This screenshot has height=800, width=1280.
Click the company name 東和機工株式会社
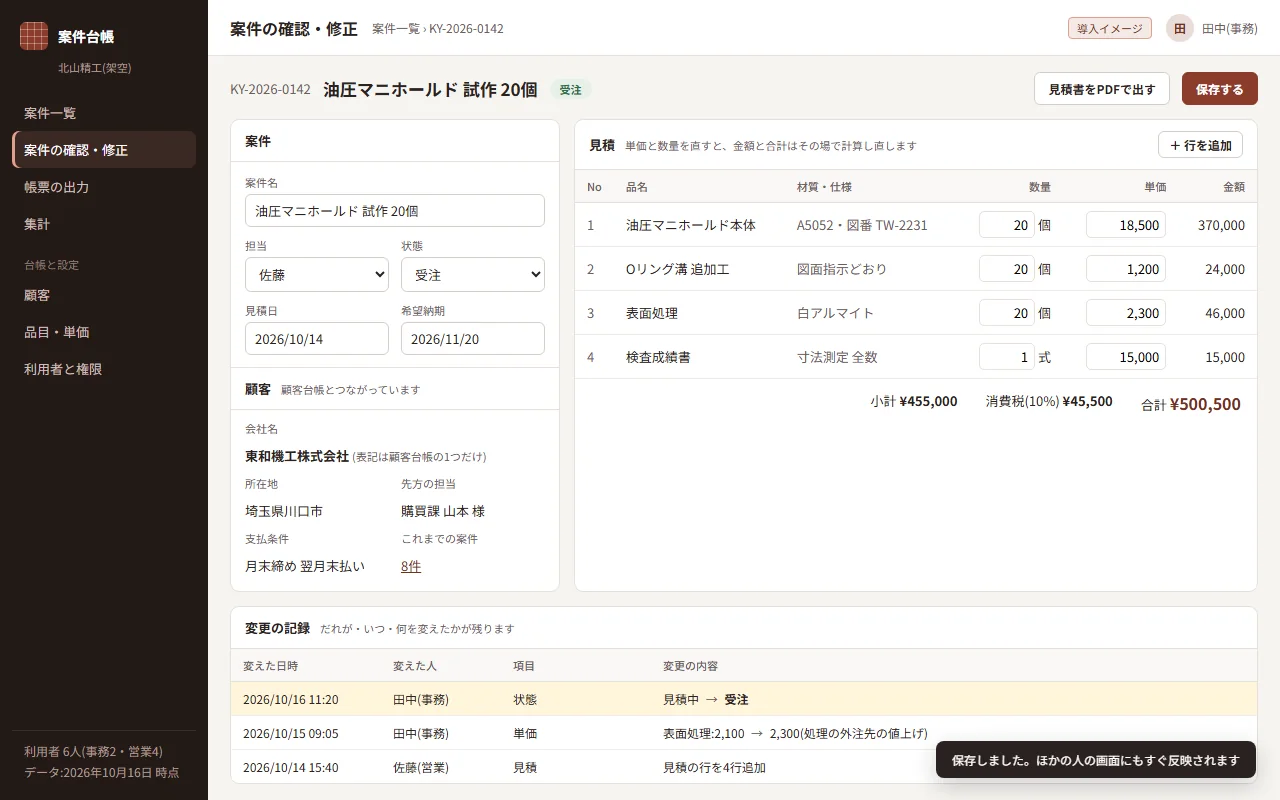coord(297,456)
